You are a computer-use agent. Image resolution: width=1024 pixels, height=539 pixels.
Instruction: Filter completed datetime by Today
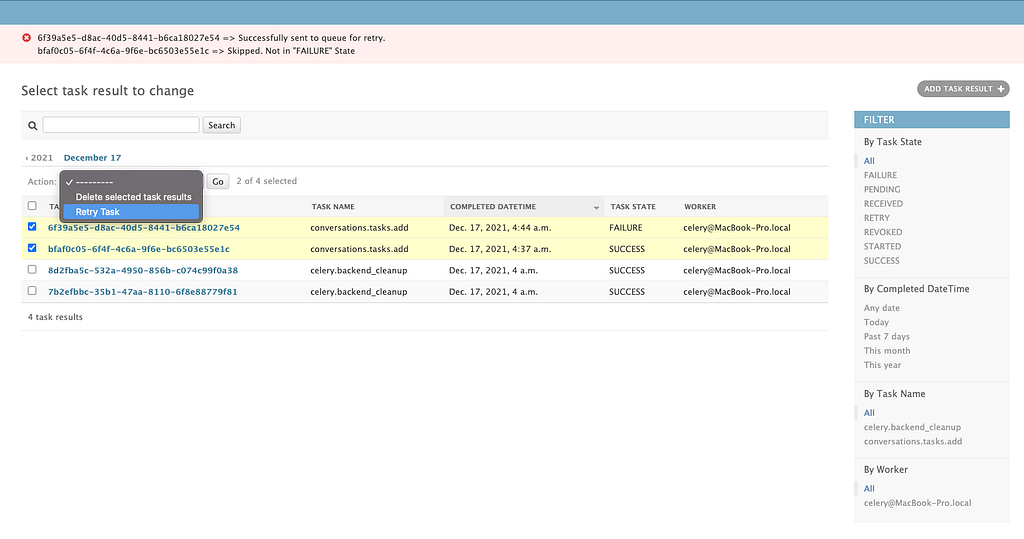(876, 322)
